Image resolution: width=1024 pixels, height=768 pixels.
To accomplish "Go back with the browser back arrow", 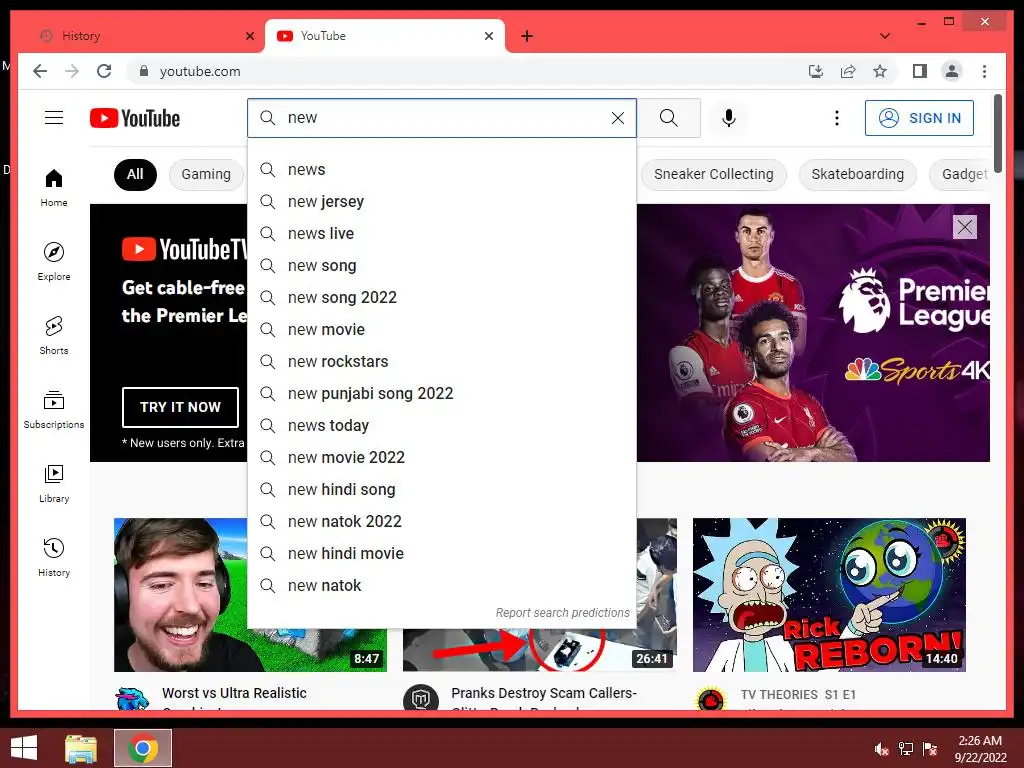I will [40, 71].
